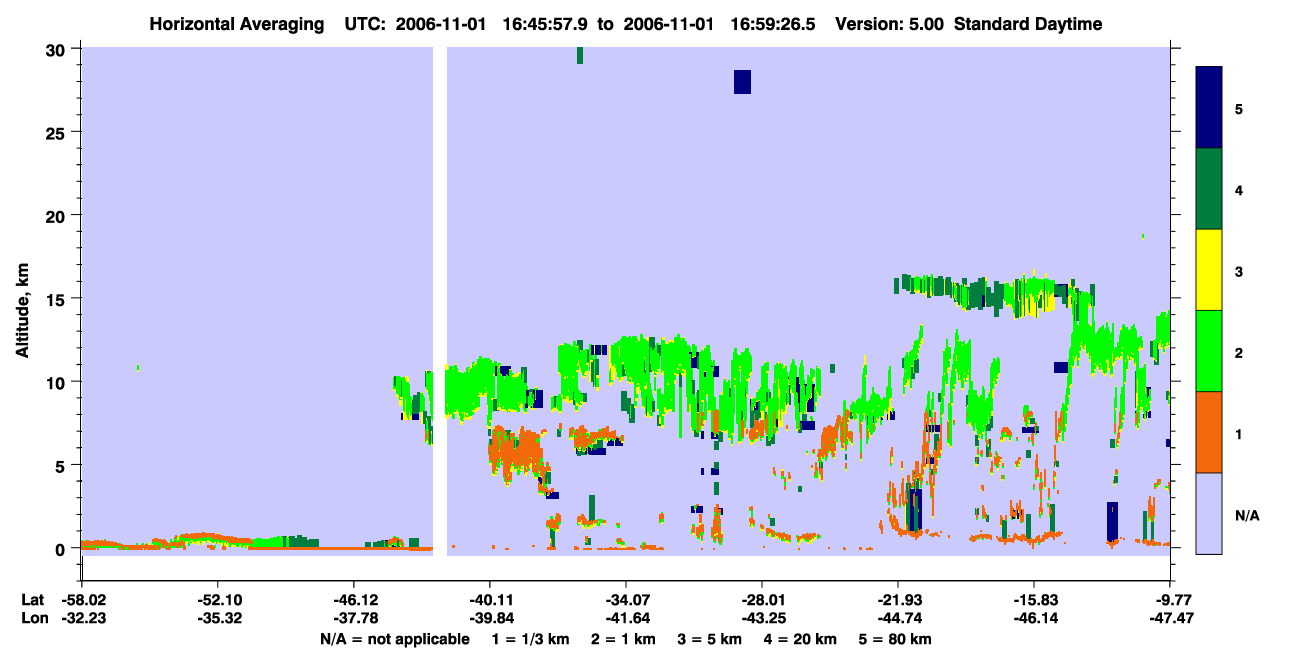Select the start time 16:45:57.9 in the title
The height and width of the screenshot is (667, 1300).
click(544, 24)
